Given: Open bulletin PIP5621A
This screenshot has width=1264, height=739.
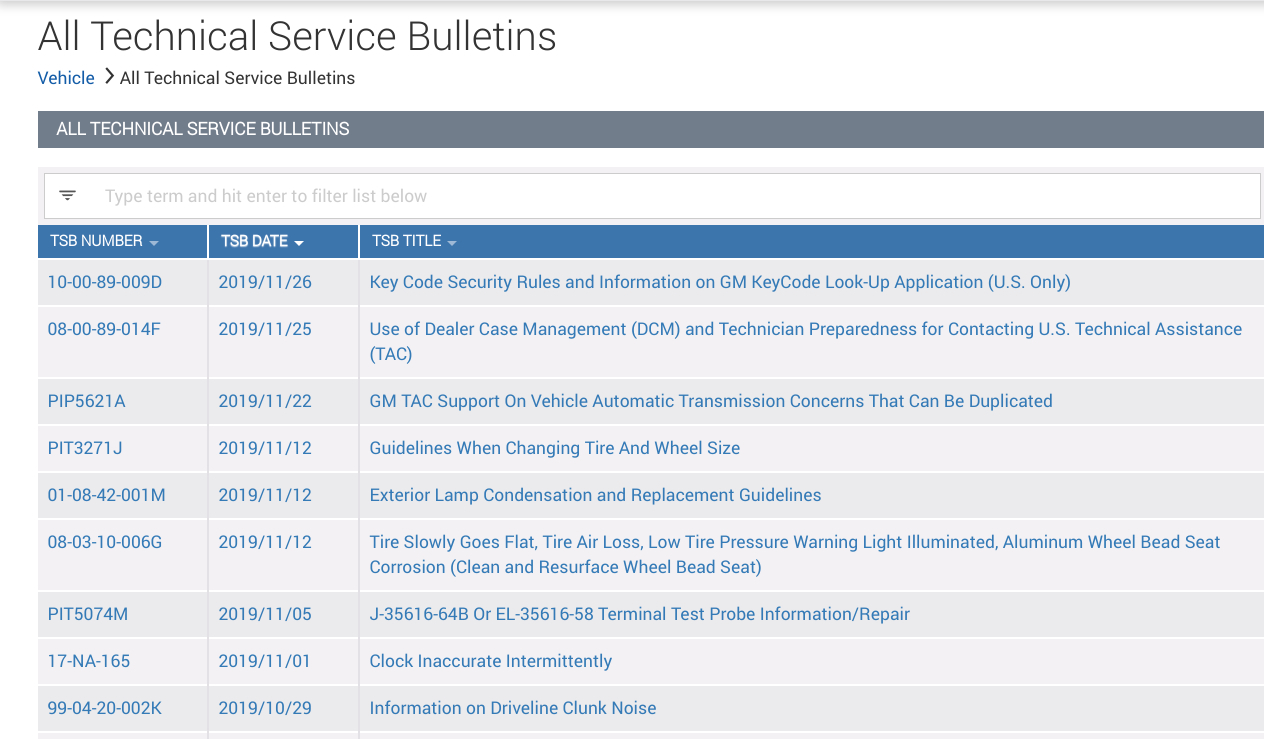Looking at the screenshot, I should 87,401.
